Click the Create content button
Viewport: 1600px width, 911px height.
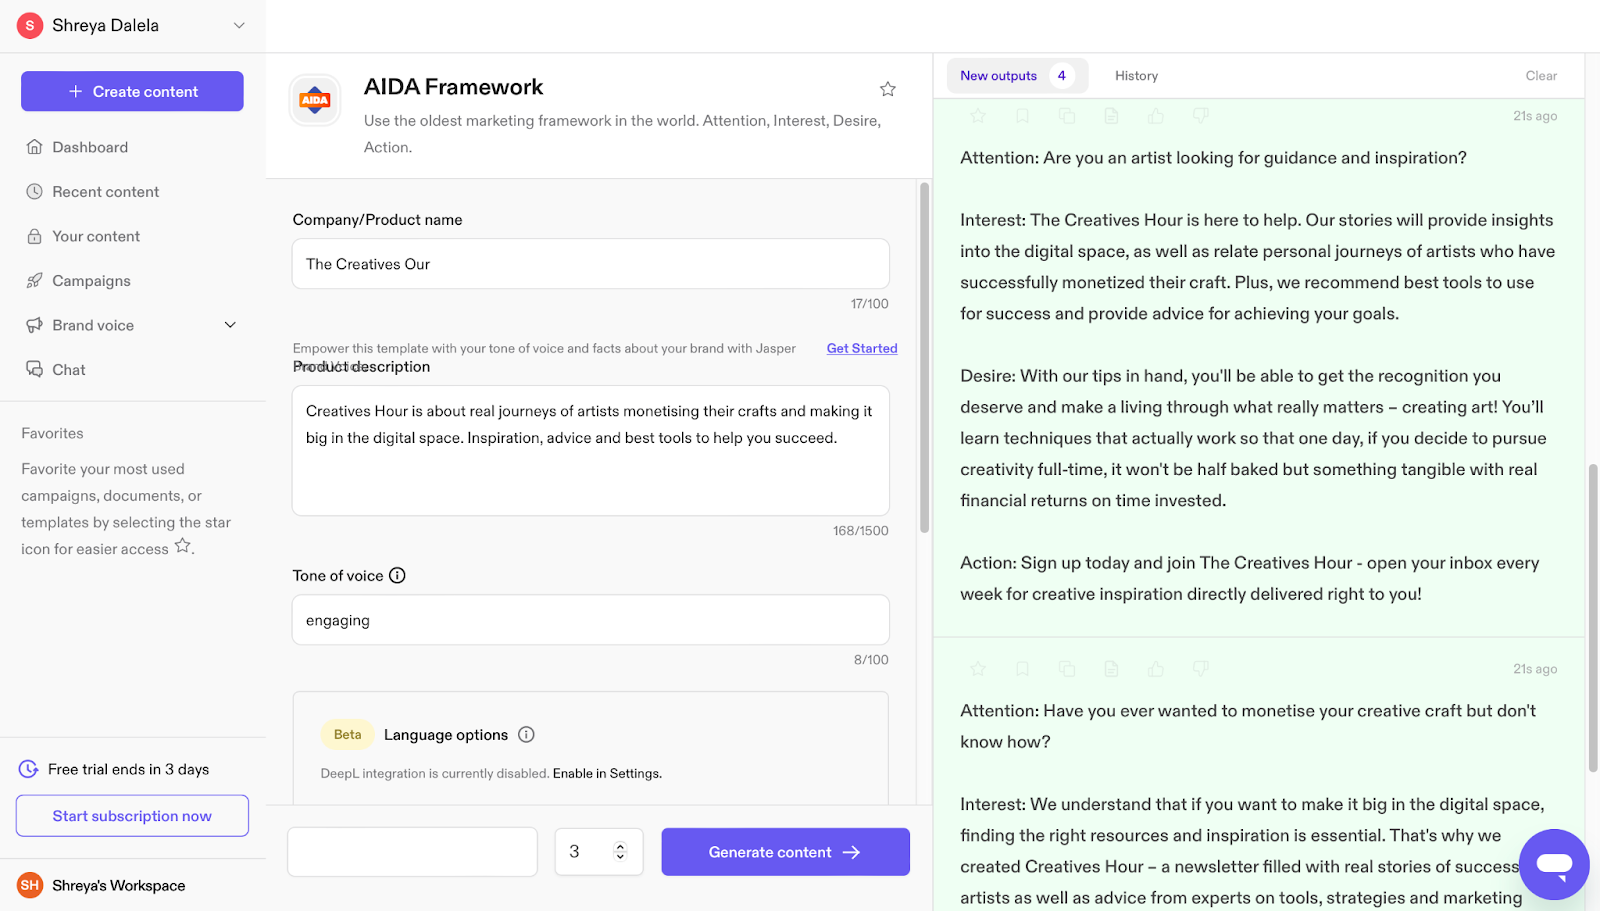(x=132, y=91)
